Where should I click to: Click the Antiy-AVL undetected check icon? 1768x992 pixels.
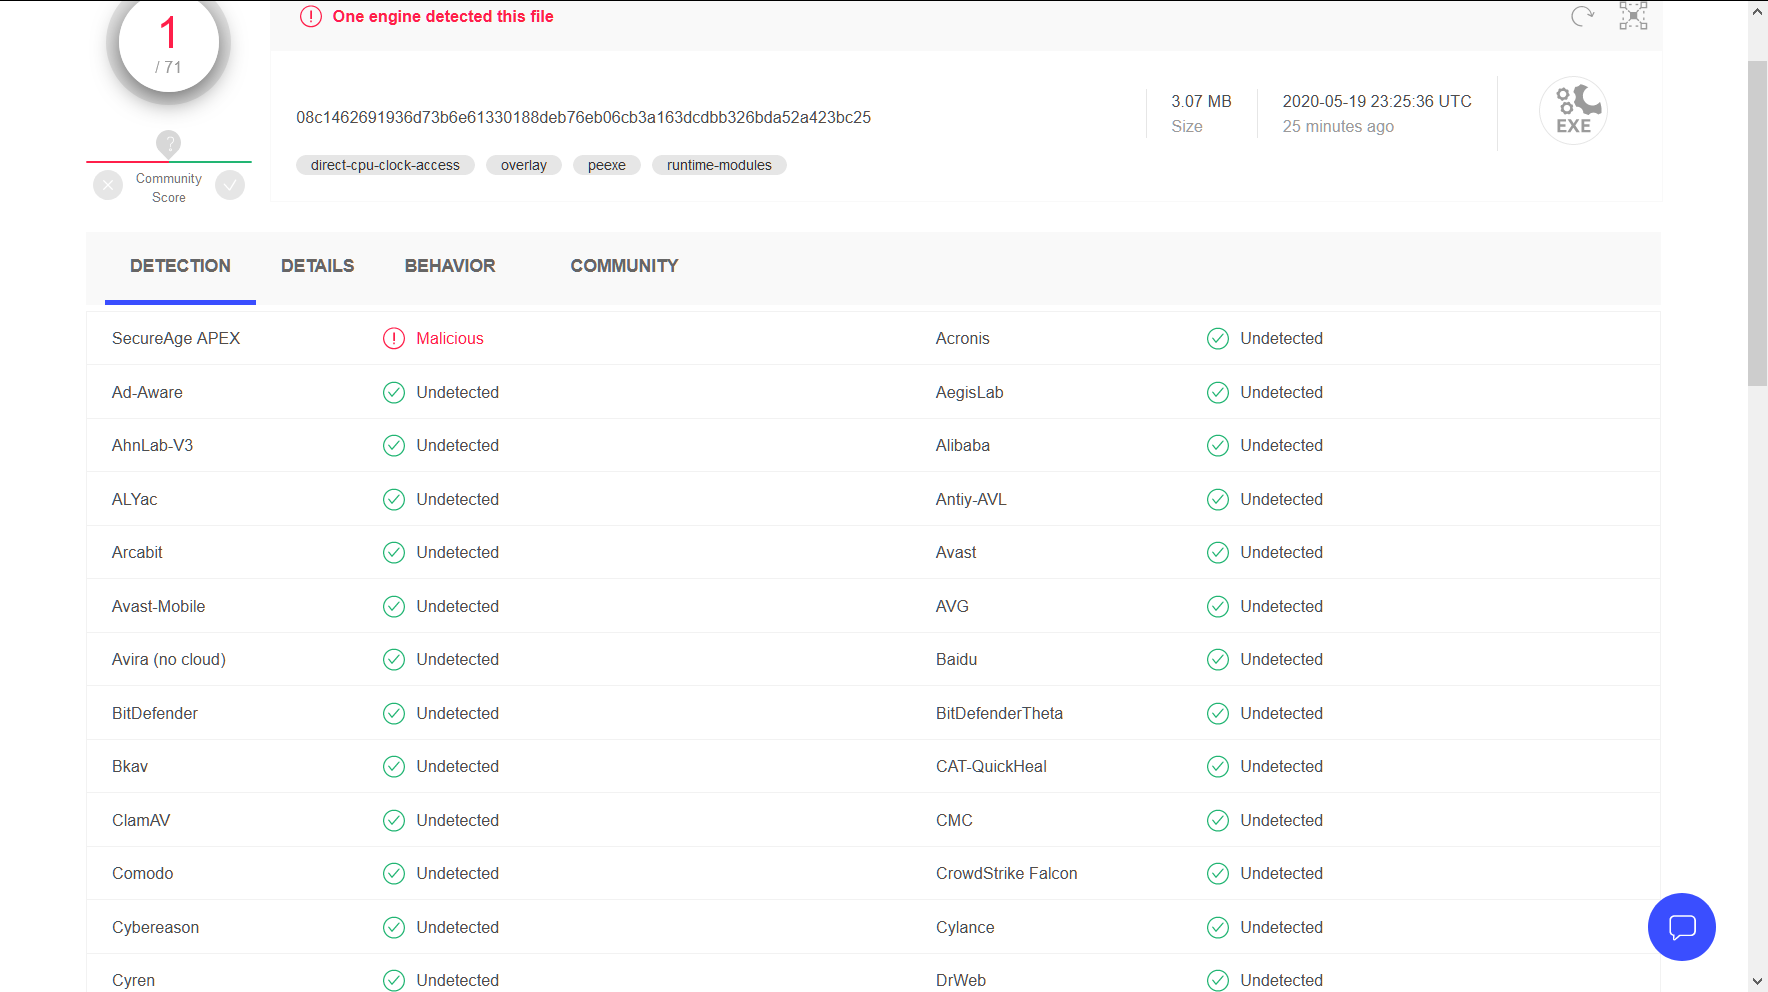1218,499
